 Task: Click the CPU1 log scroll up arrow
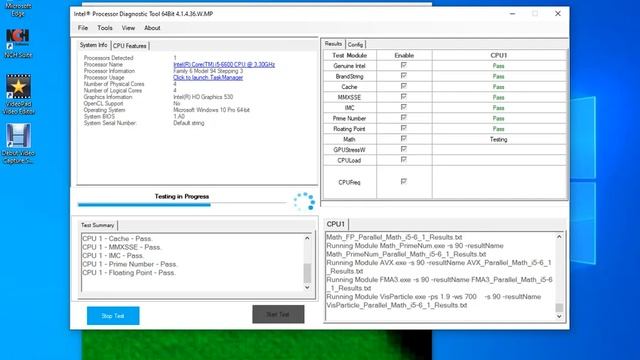click(559, 237)
